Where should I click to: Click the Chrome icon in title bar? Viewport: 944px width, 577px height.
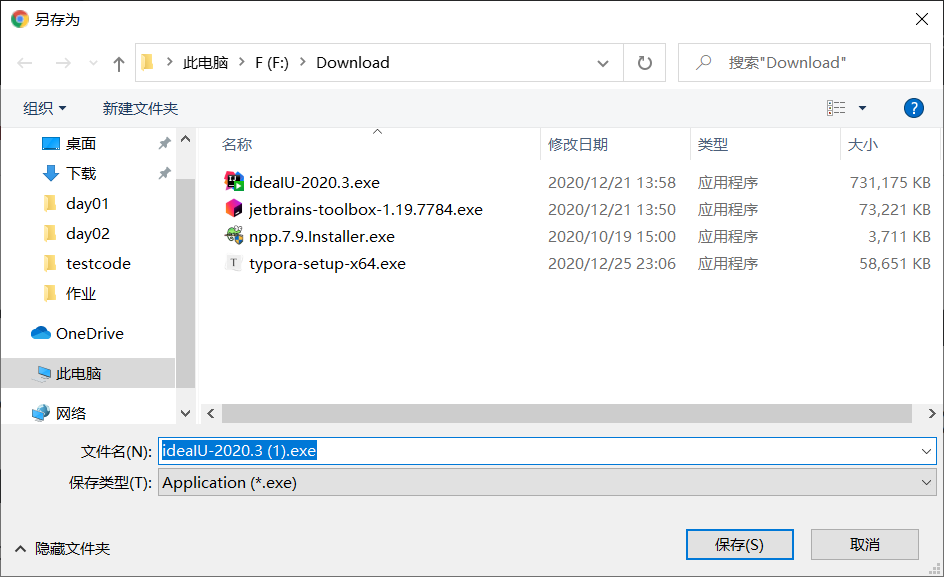point(20,19)
